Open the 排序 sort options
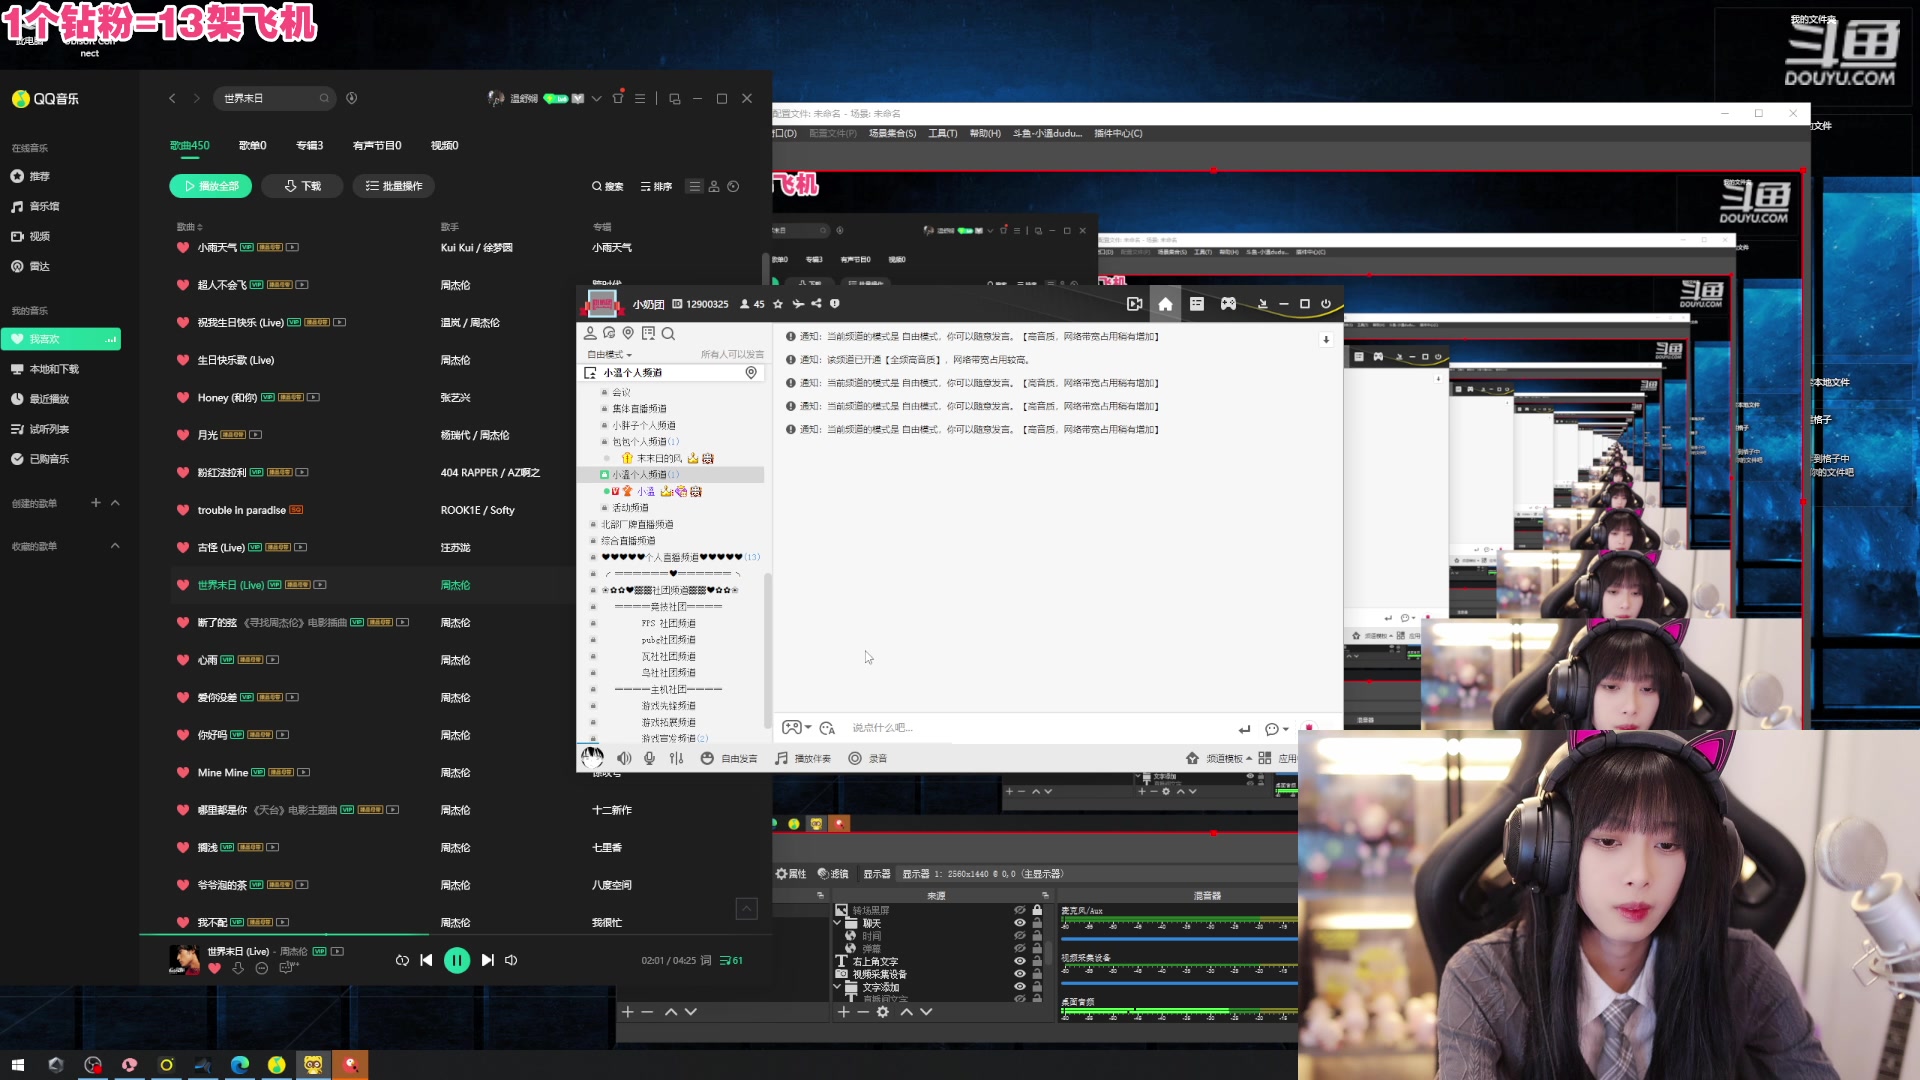The width and height of the screenshot is (1920, 1080). point(656,186)
